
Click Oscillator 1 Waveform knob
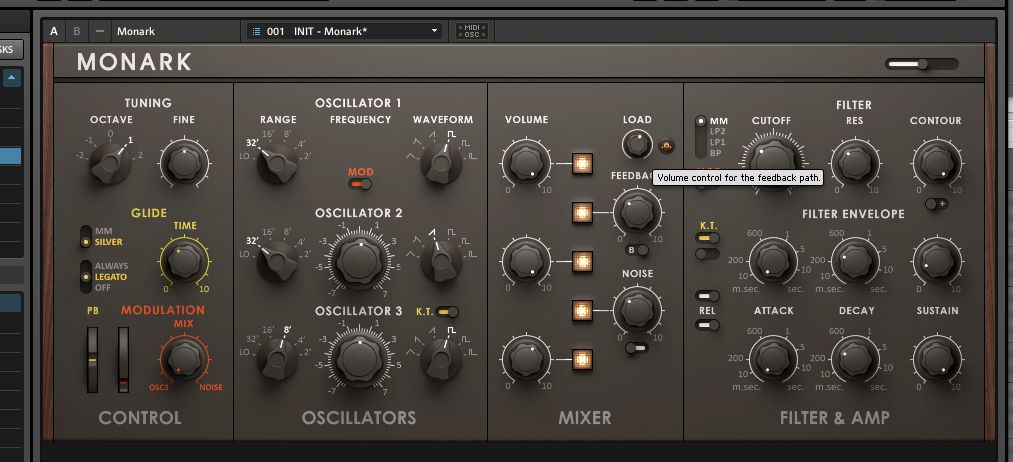[442, 163]
